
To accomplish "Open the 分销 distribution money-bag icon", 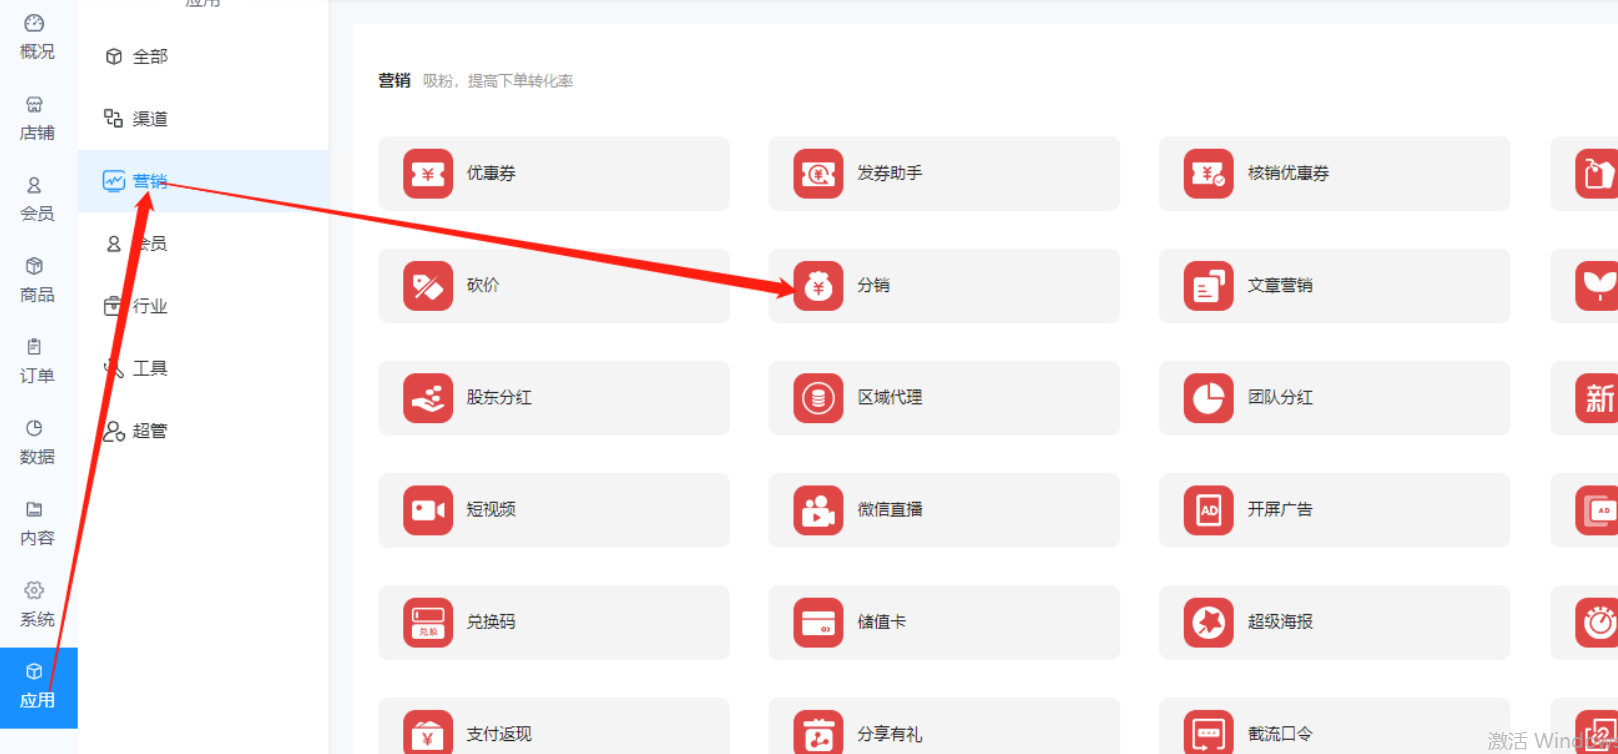I will tap(818, 286).
